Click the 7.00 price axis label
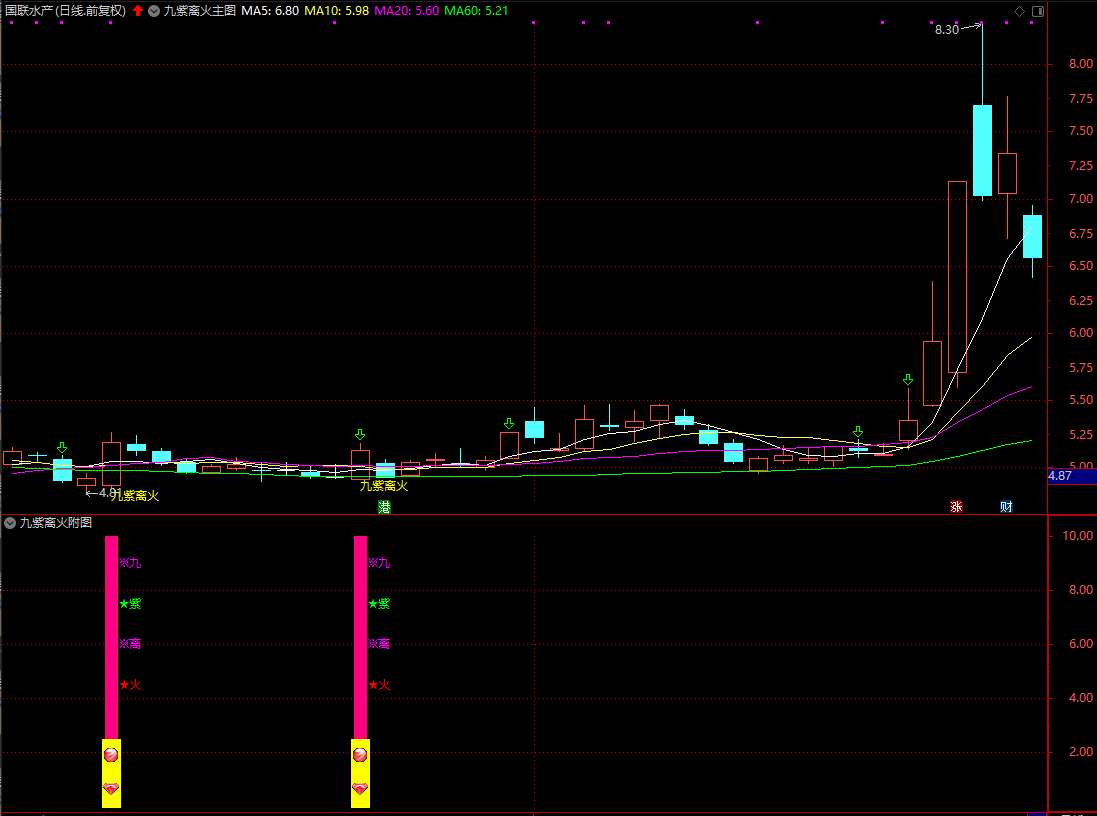Viewport: 1097px width, 816px height. 1081,199
